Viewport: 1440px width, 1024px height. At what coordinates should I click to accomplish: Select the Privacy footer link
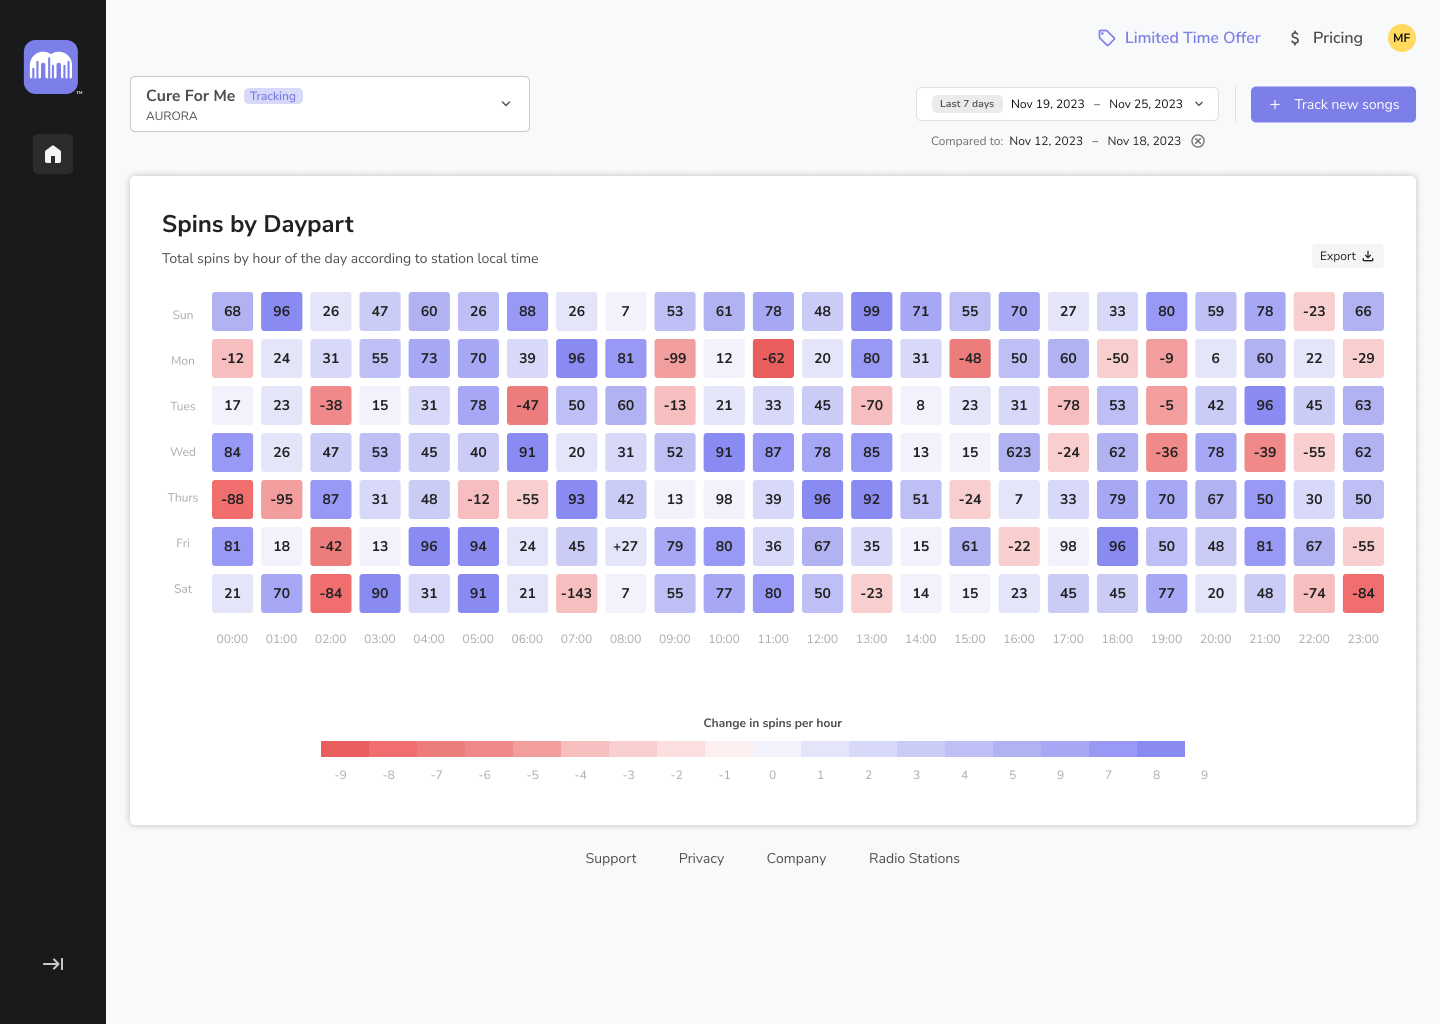click(701, 858)
